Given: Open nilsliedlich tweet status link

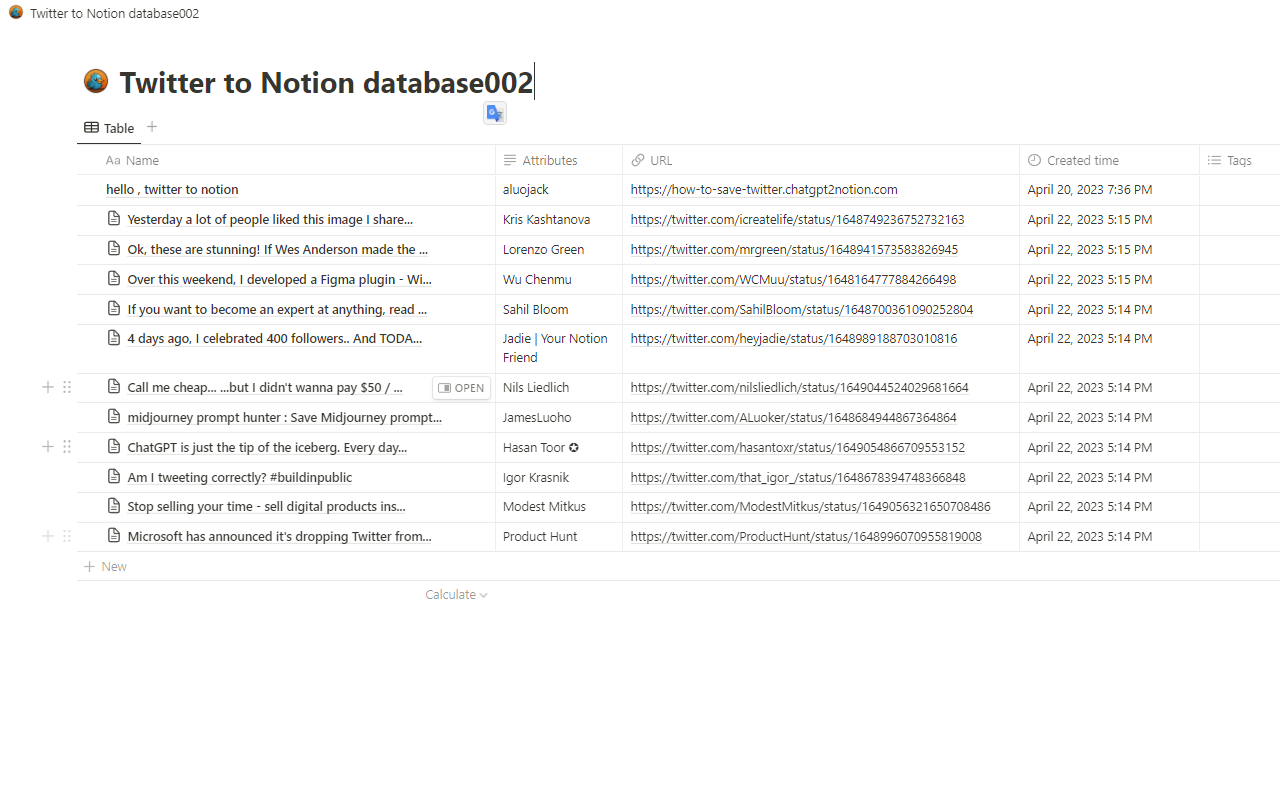Looking at the screenshot, I should pyautogui.click(x=799, y=387).
